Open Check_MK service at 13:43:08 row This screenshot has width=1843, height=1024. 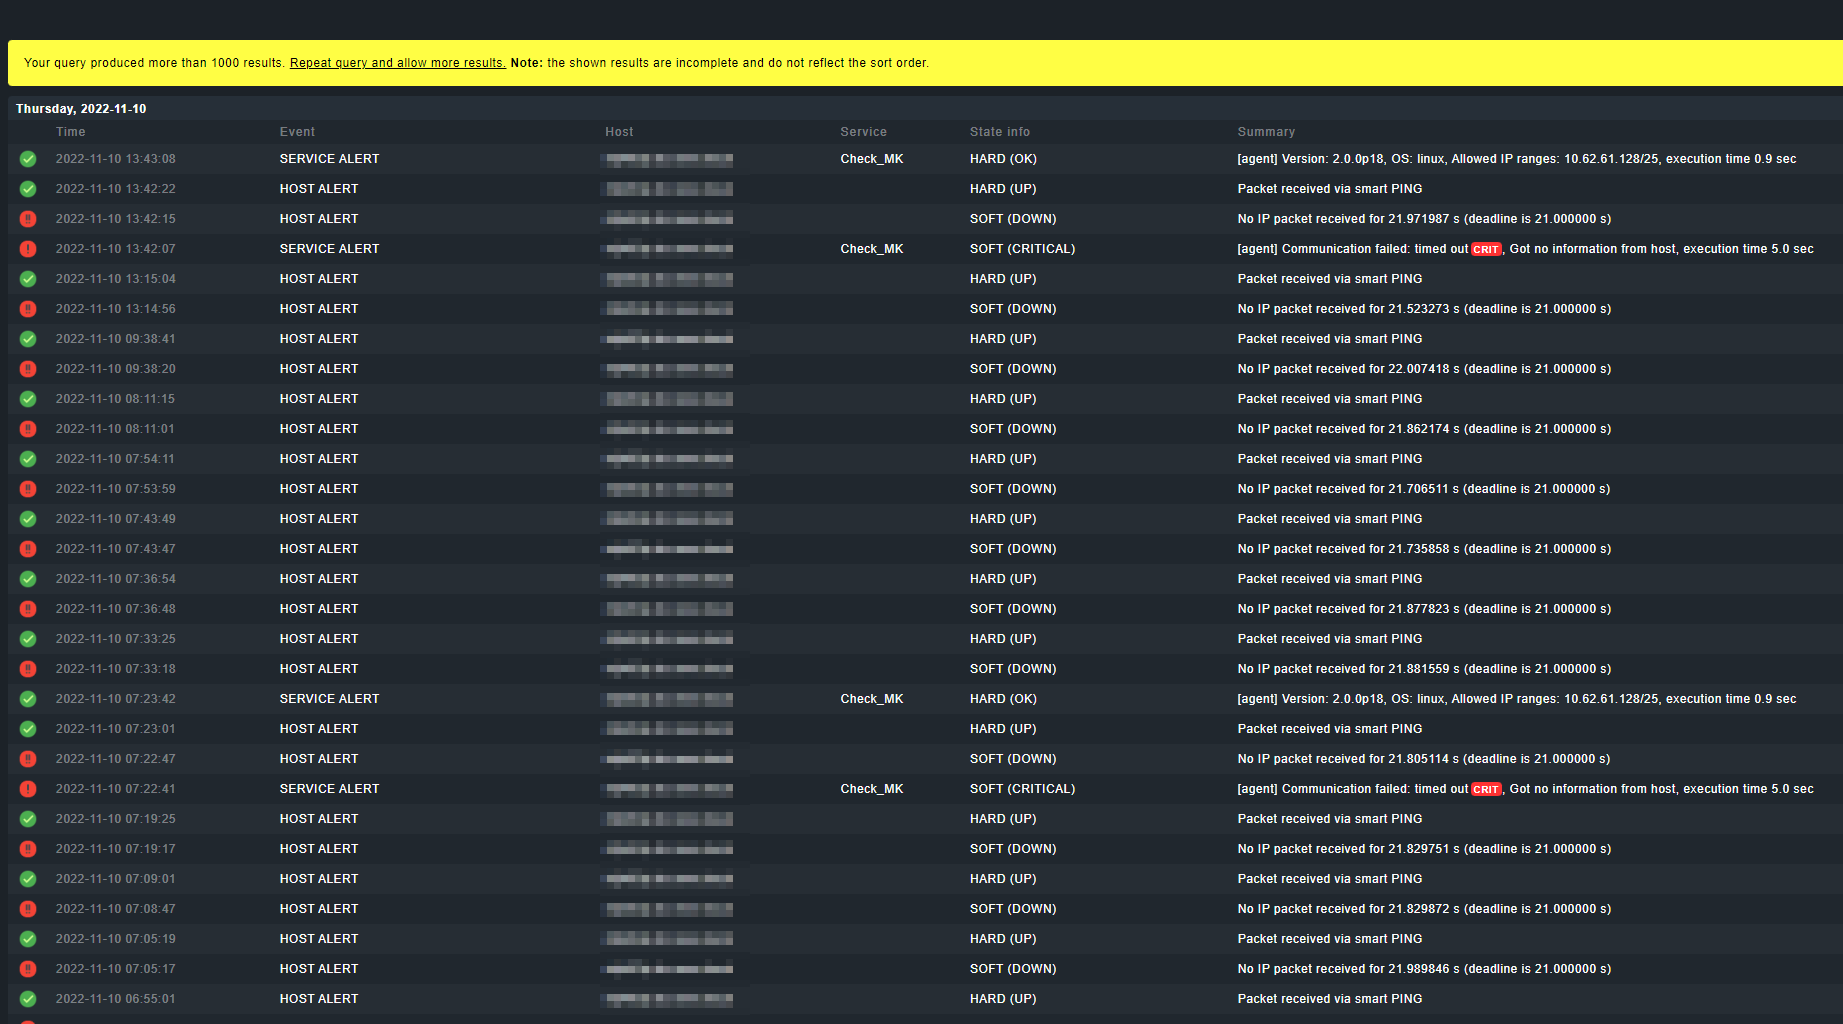[871, 159]
